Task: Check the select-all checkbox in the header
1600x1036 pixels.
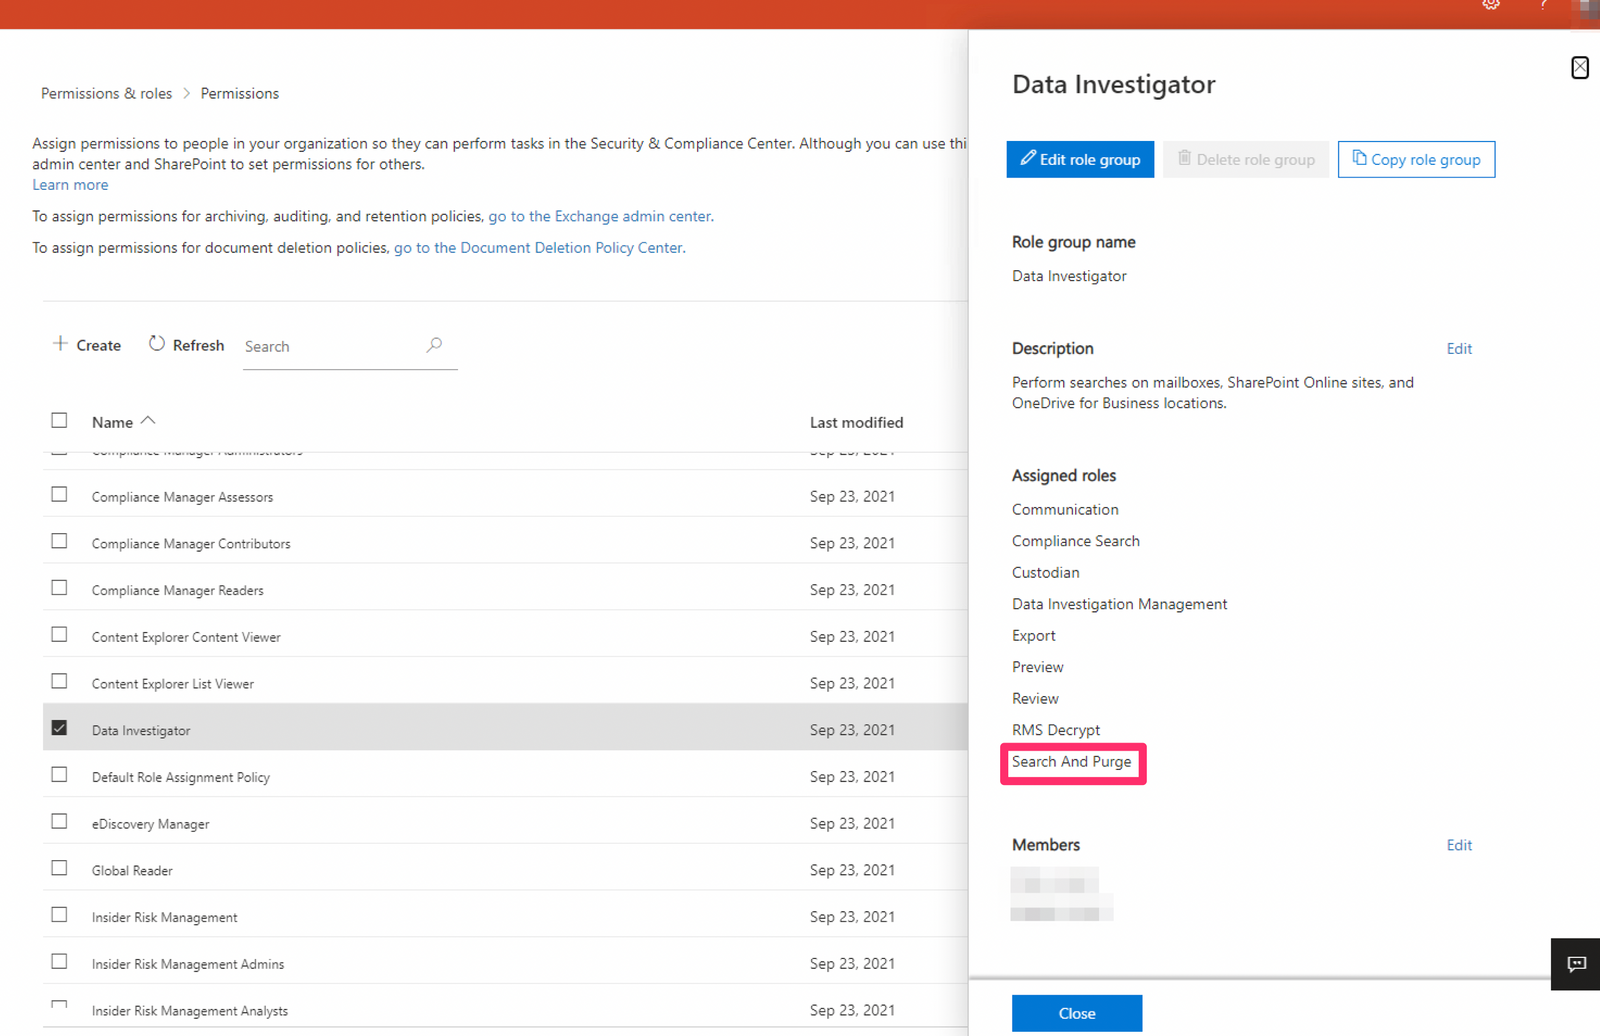Action: (59, 420)
